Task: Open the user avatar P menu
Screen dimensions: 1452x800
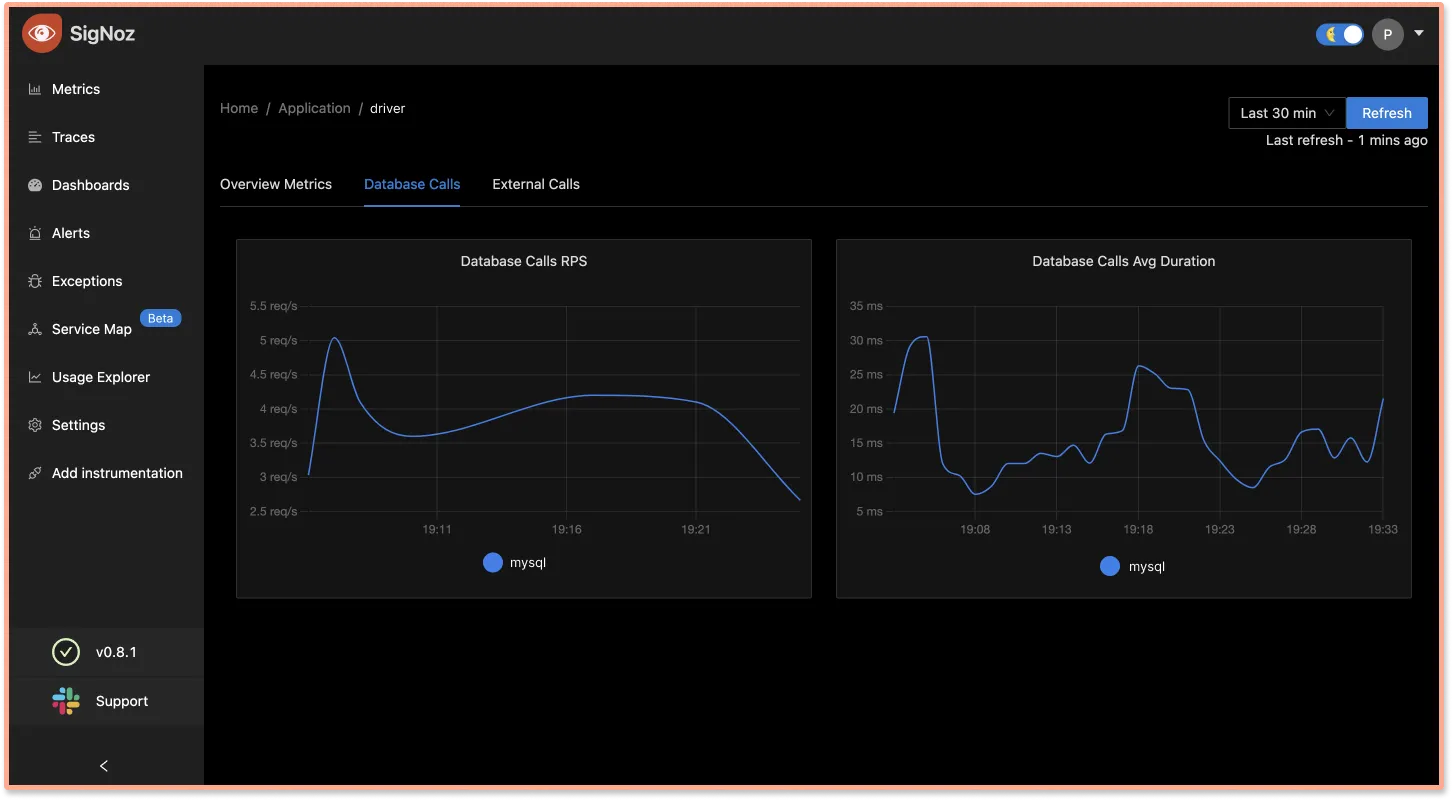Action: pos(1387,34)
